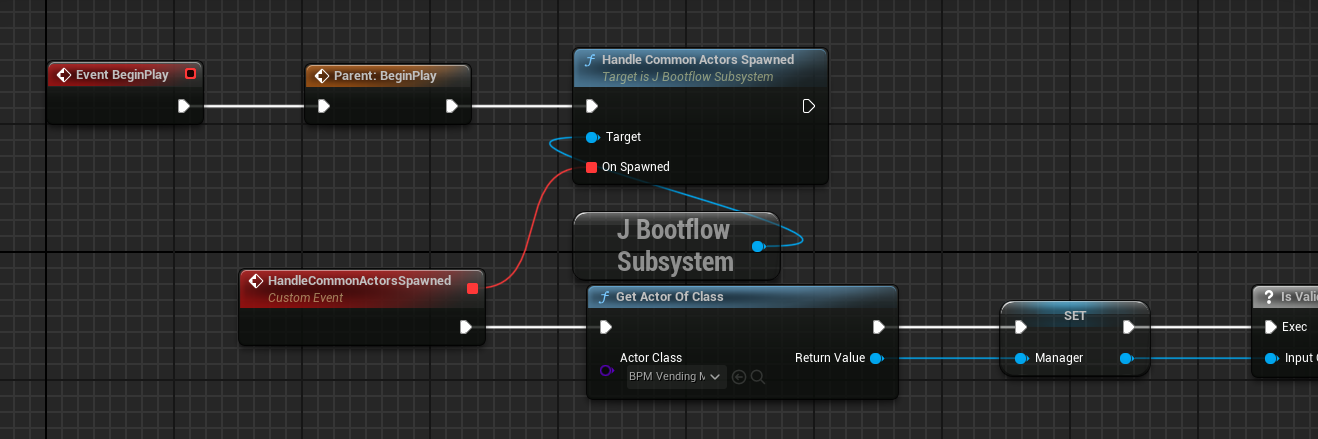This screenshot has width=1318, height=439.
Task: Click the Actor Class purple input pin
Action: pos(605,370)
